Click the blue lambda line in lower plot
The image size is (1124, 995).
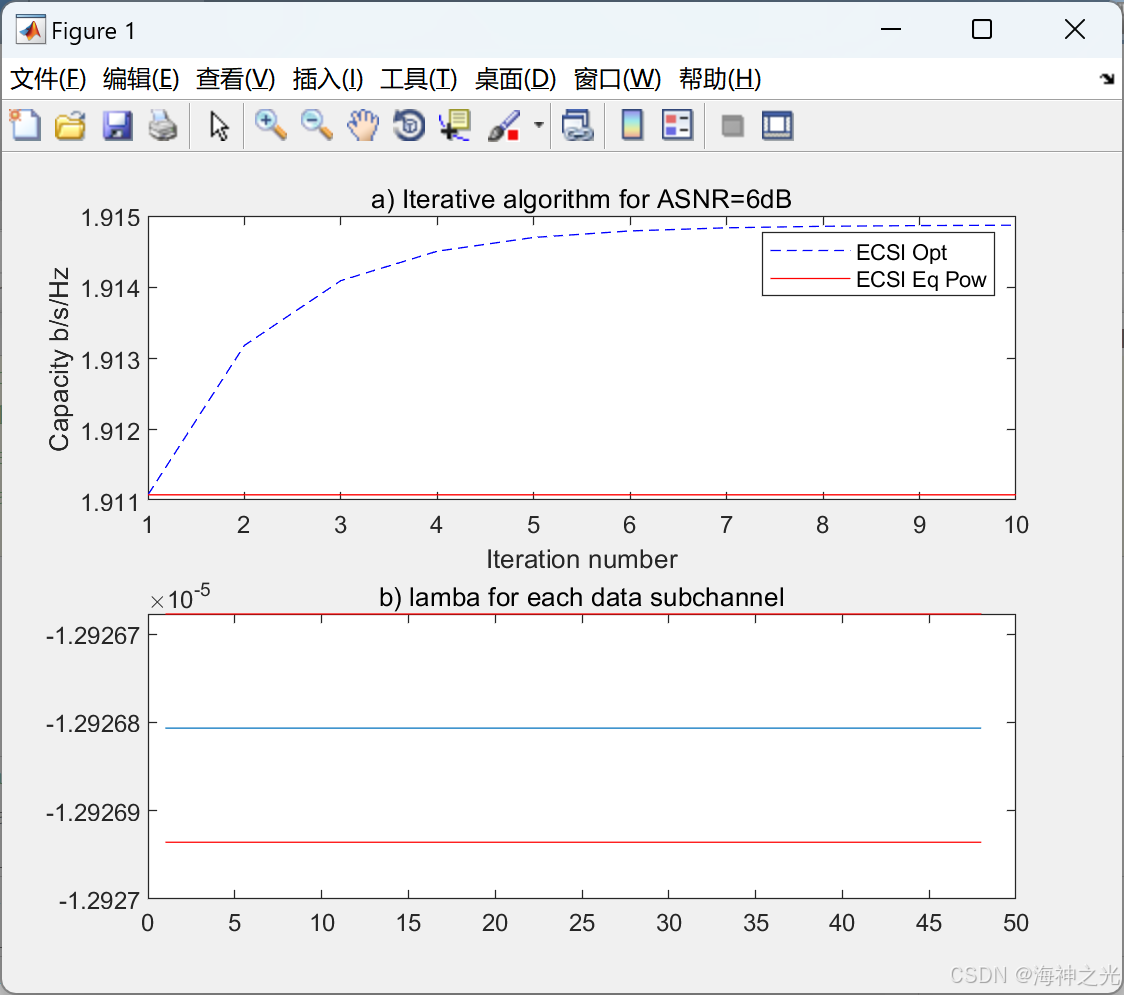[x=573, y=728]
